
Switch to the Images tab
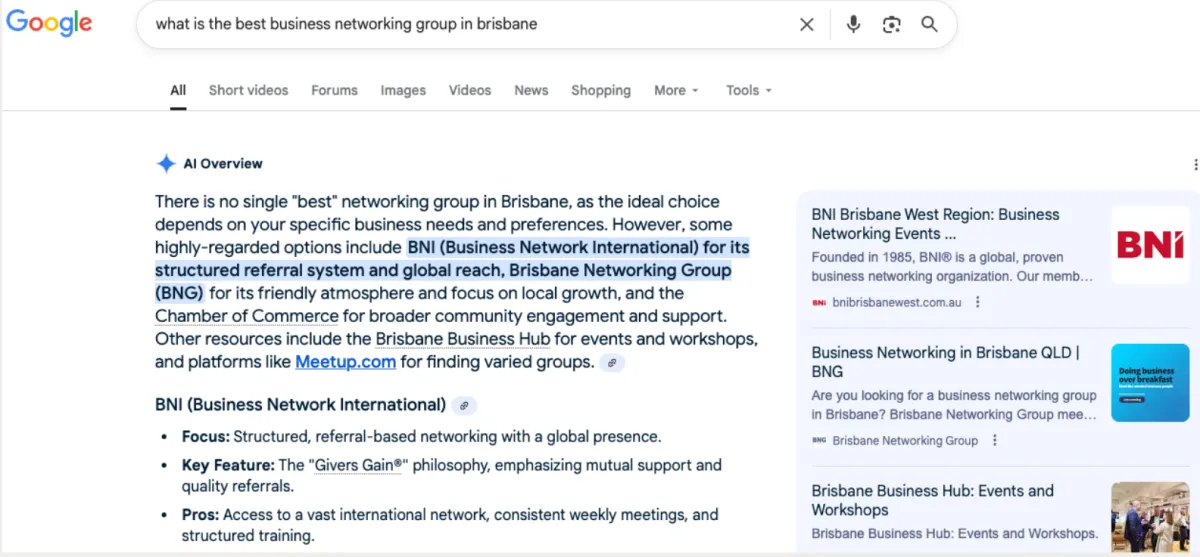(403, 90)
